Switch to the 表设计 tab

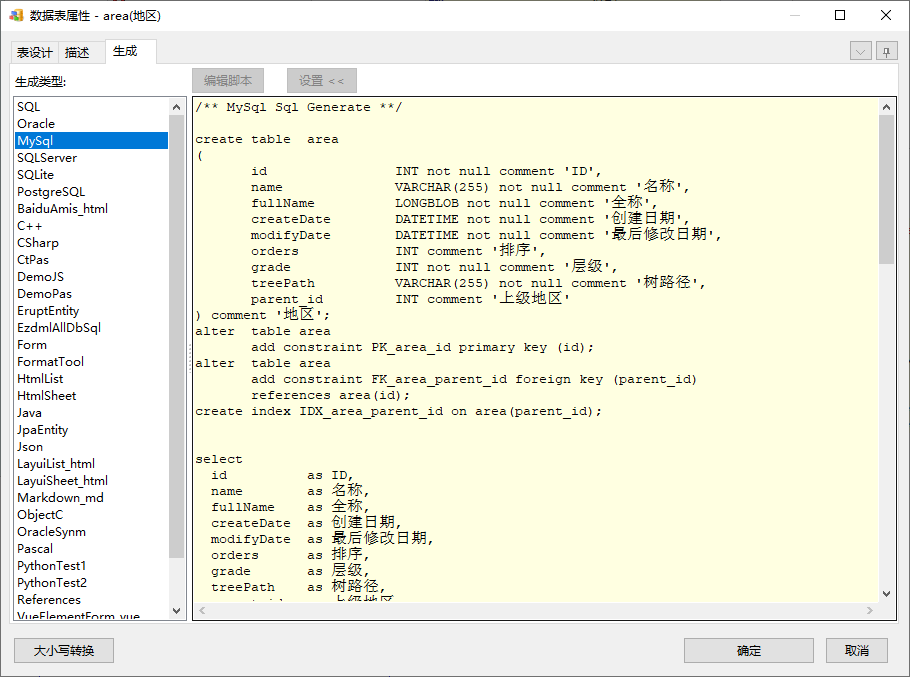(x=34, y=53)
